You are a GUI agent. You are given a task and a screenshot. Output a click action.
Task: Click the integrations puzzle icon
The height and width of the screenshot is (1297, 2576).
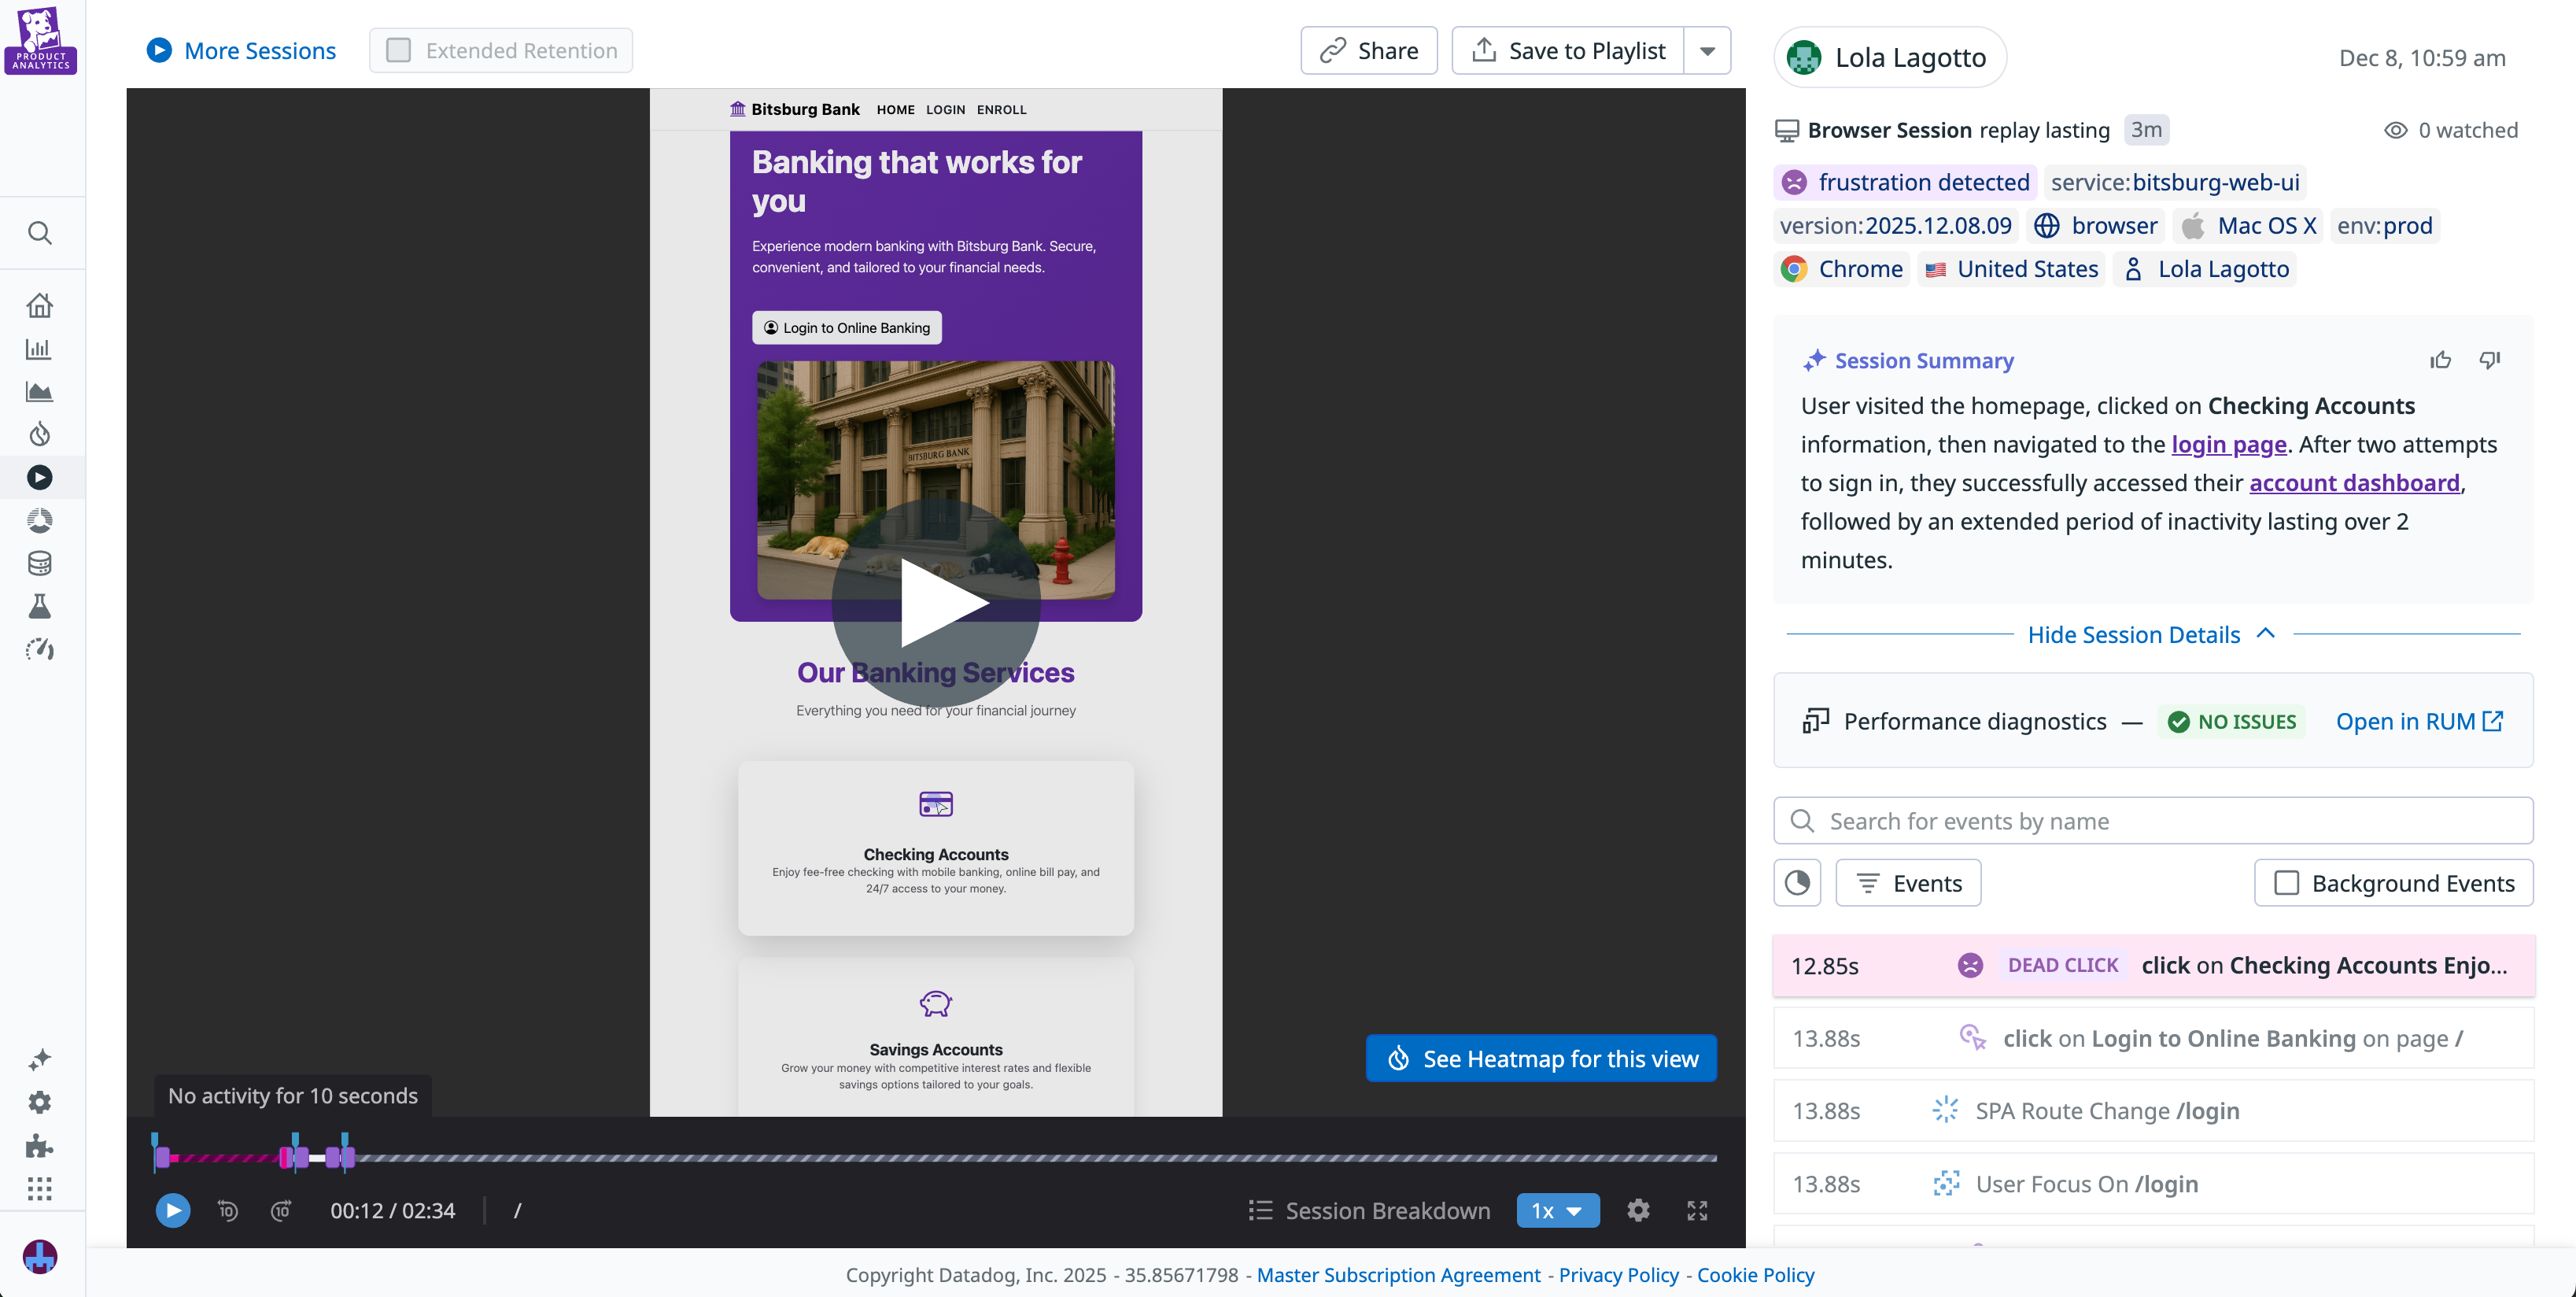[40, 1146]
